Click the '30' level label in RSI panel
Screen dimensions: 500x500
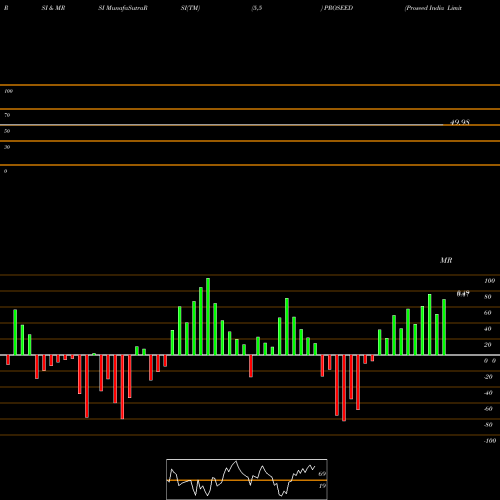[x=7, y=147]
